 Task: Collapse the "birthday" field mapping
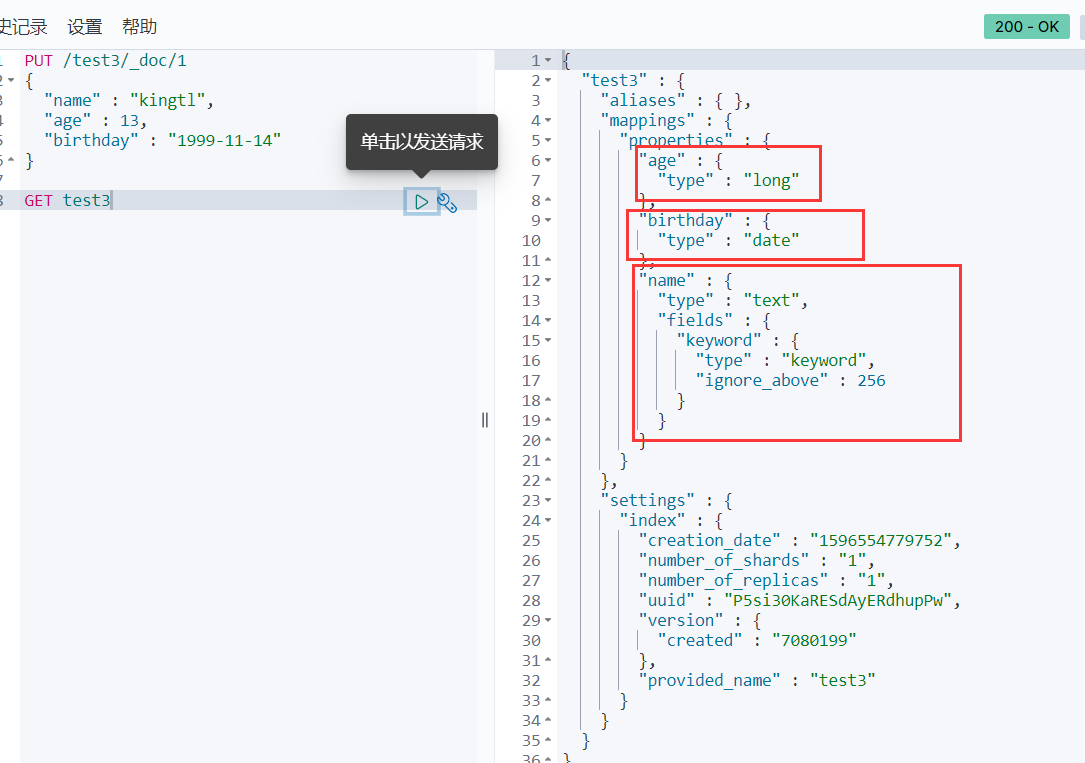tap(548, 220)
